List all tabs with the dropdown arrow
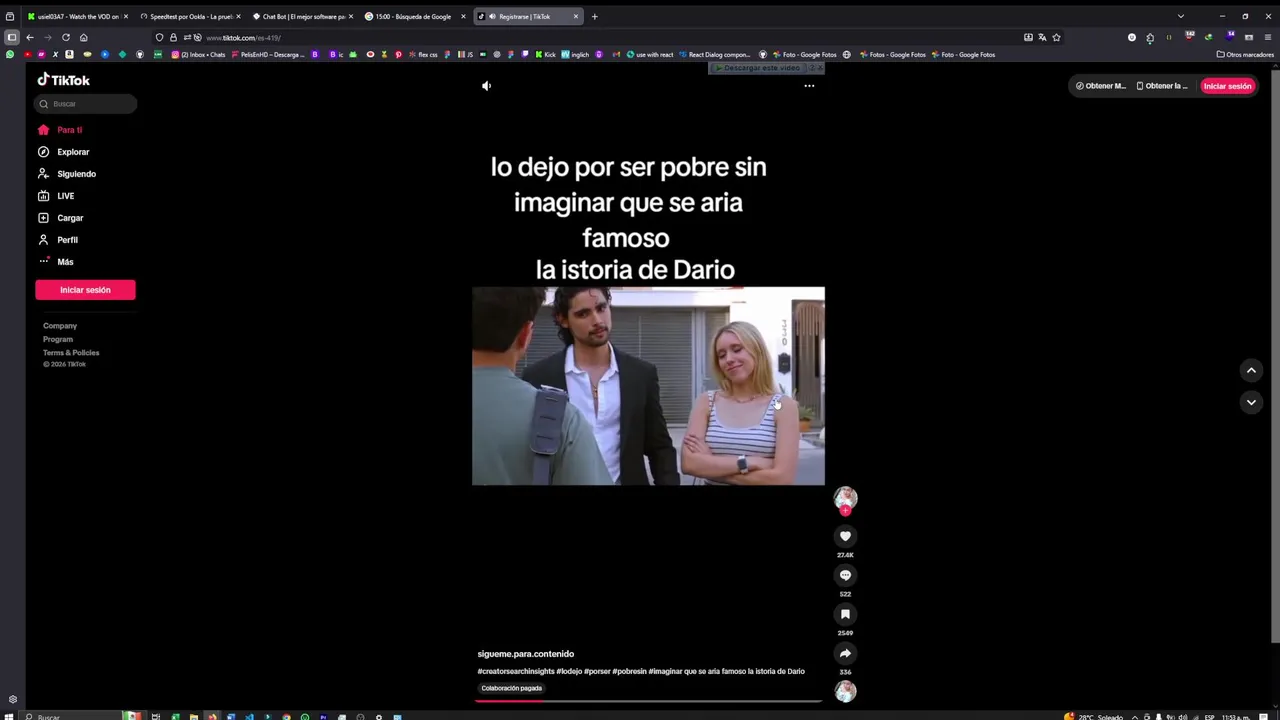 [1180, 16]
